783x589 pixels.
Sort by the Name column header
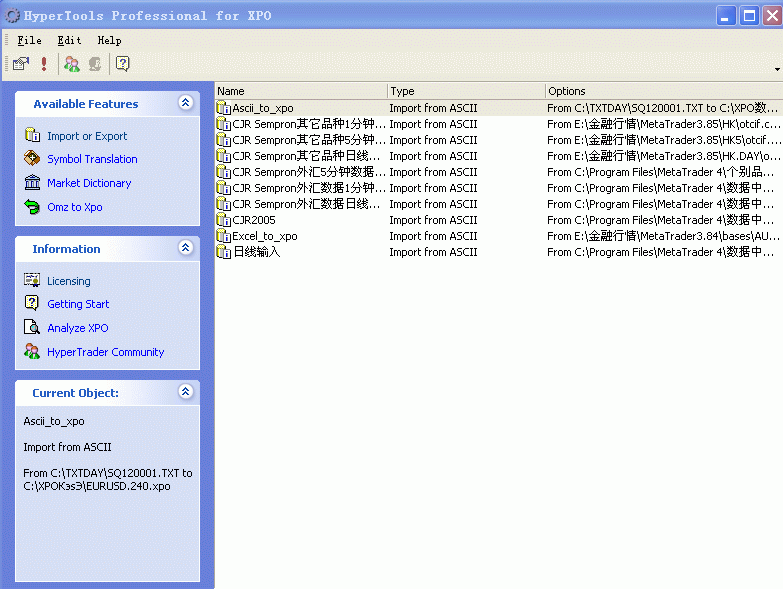tap(301, 91)
